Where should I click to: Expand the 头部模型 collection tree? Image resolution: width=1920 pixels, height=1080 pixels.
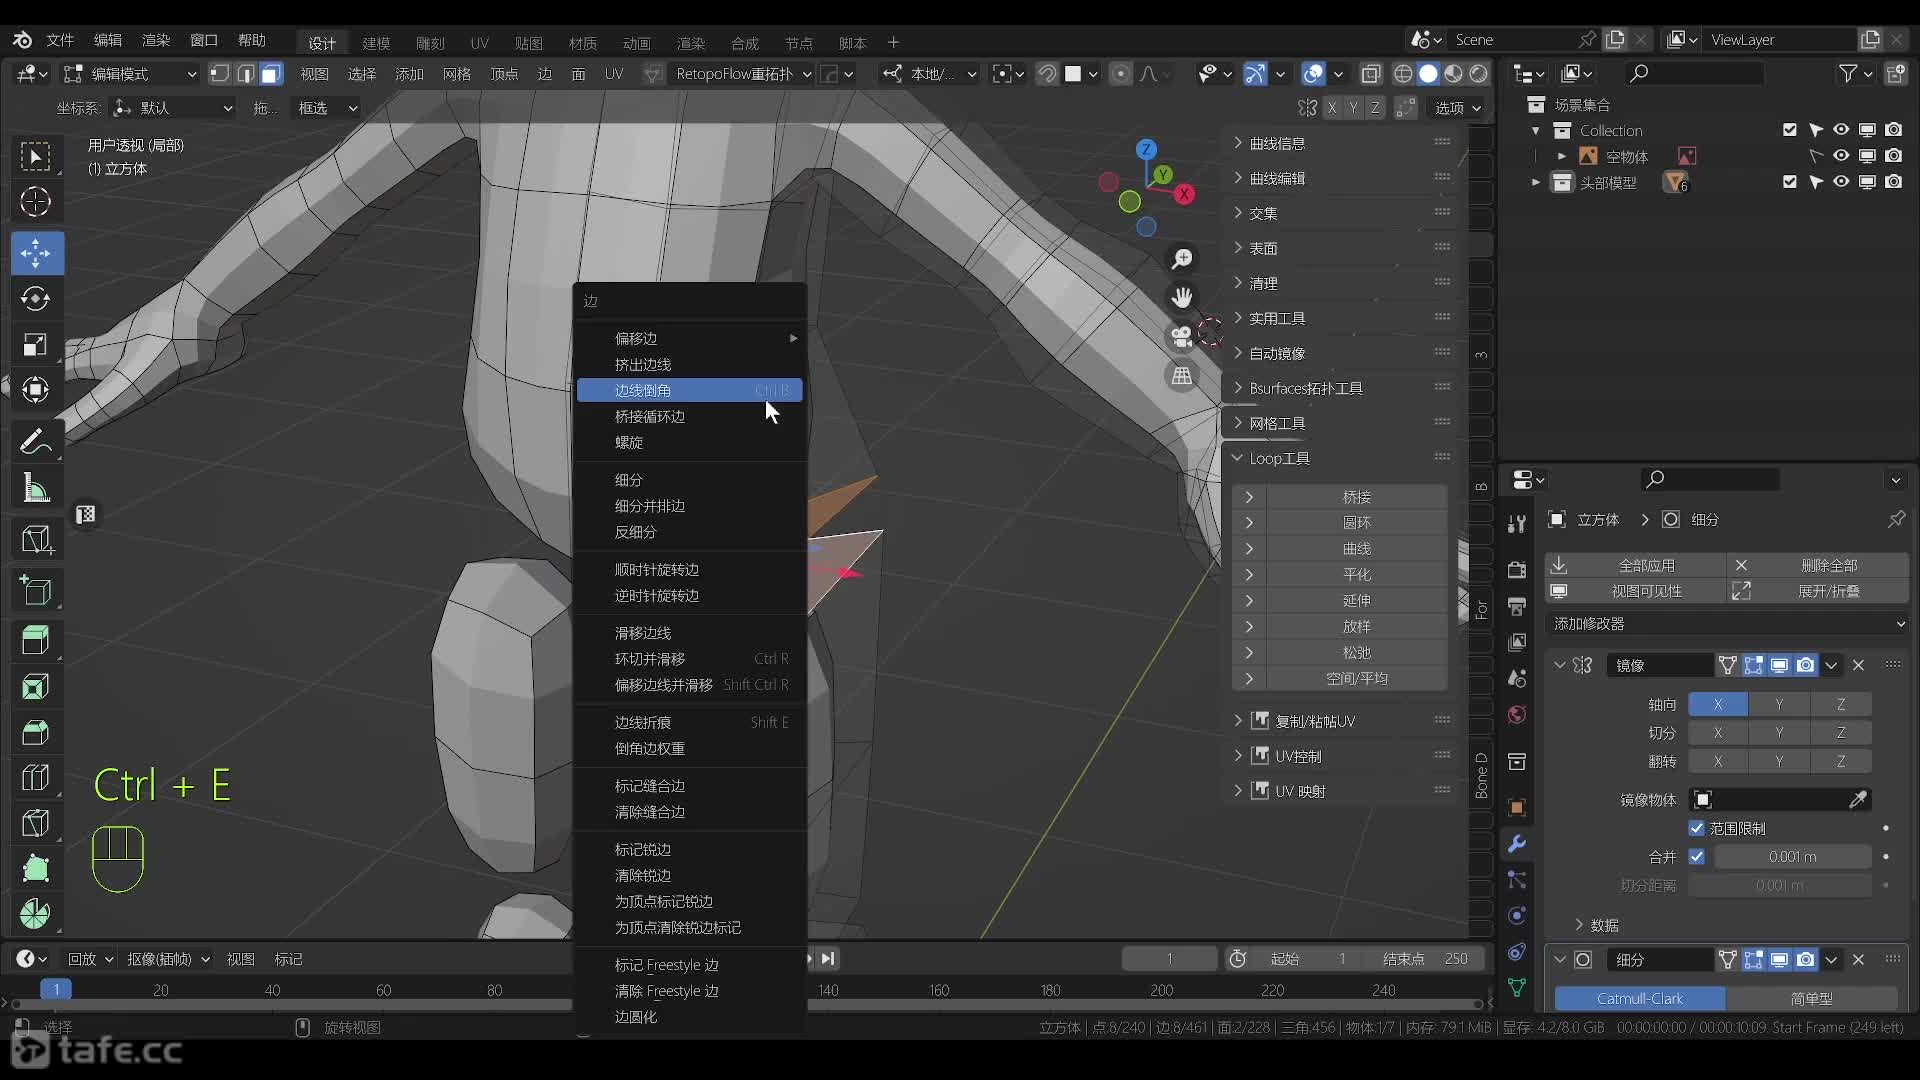click(x=1536, y=182)
